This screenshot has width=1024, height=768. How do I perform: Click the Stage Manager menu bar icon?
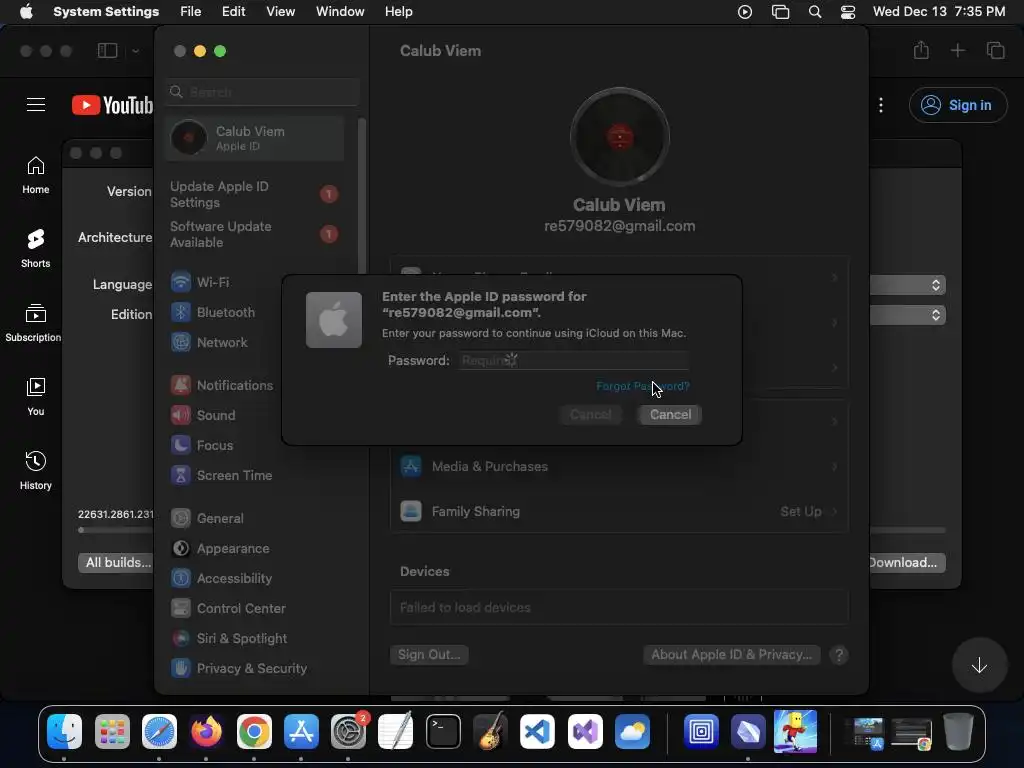click(780, 12)
